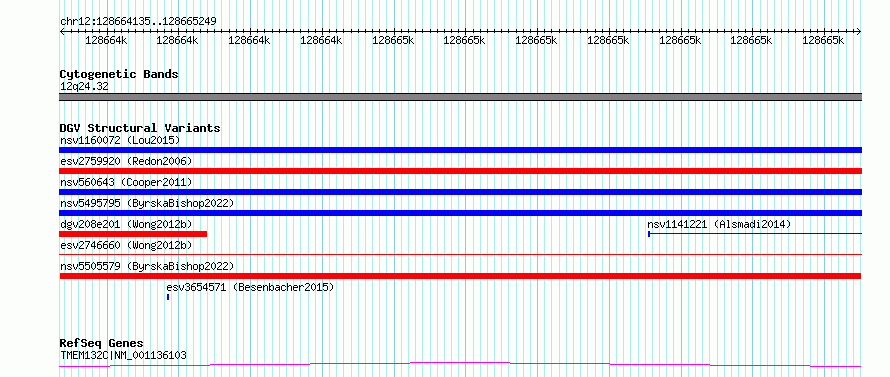Click the RefSeq Genes track heading
The height and width of the screenshot is (377, 890).
(101, 344)
